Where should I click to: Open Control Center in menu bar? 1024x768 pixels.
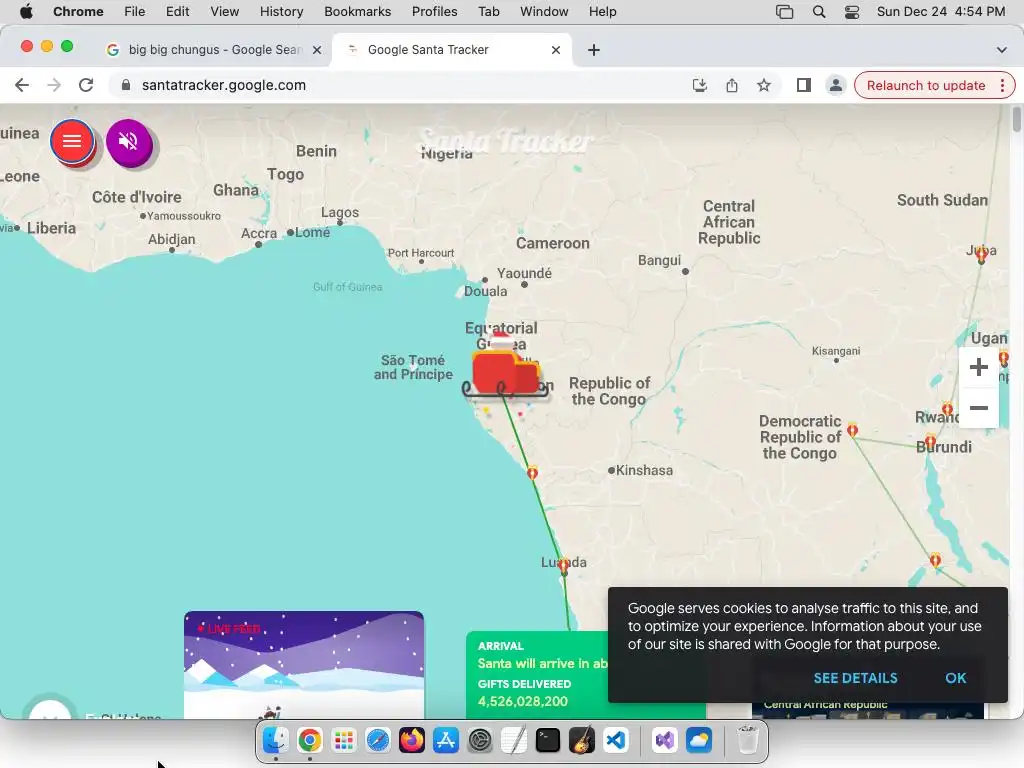click(852, 12)
